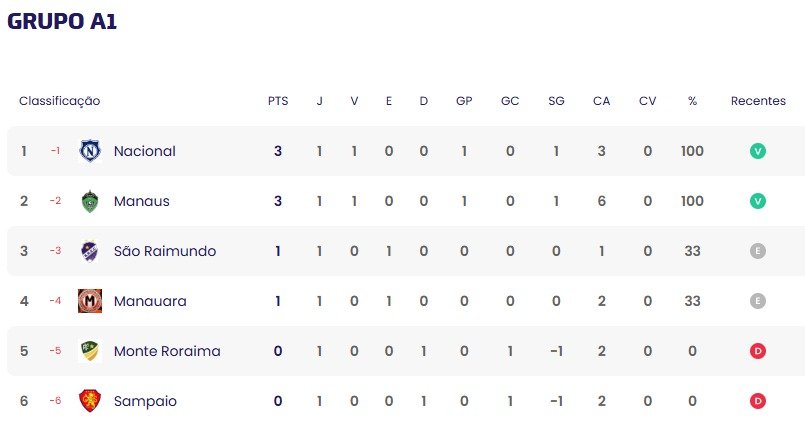This screenshot has height=441, width=805.
Task: Click the Recentes column header
Action: click(x=758, y=101)
